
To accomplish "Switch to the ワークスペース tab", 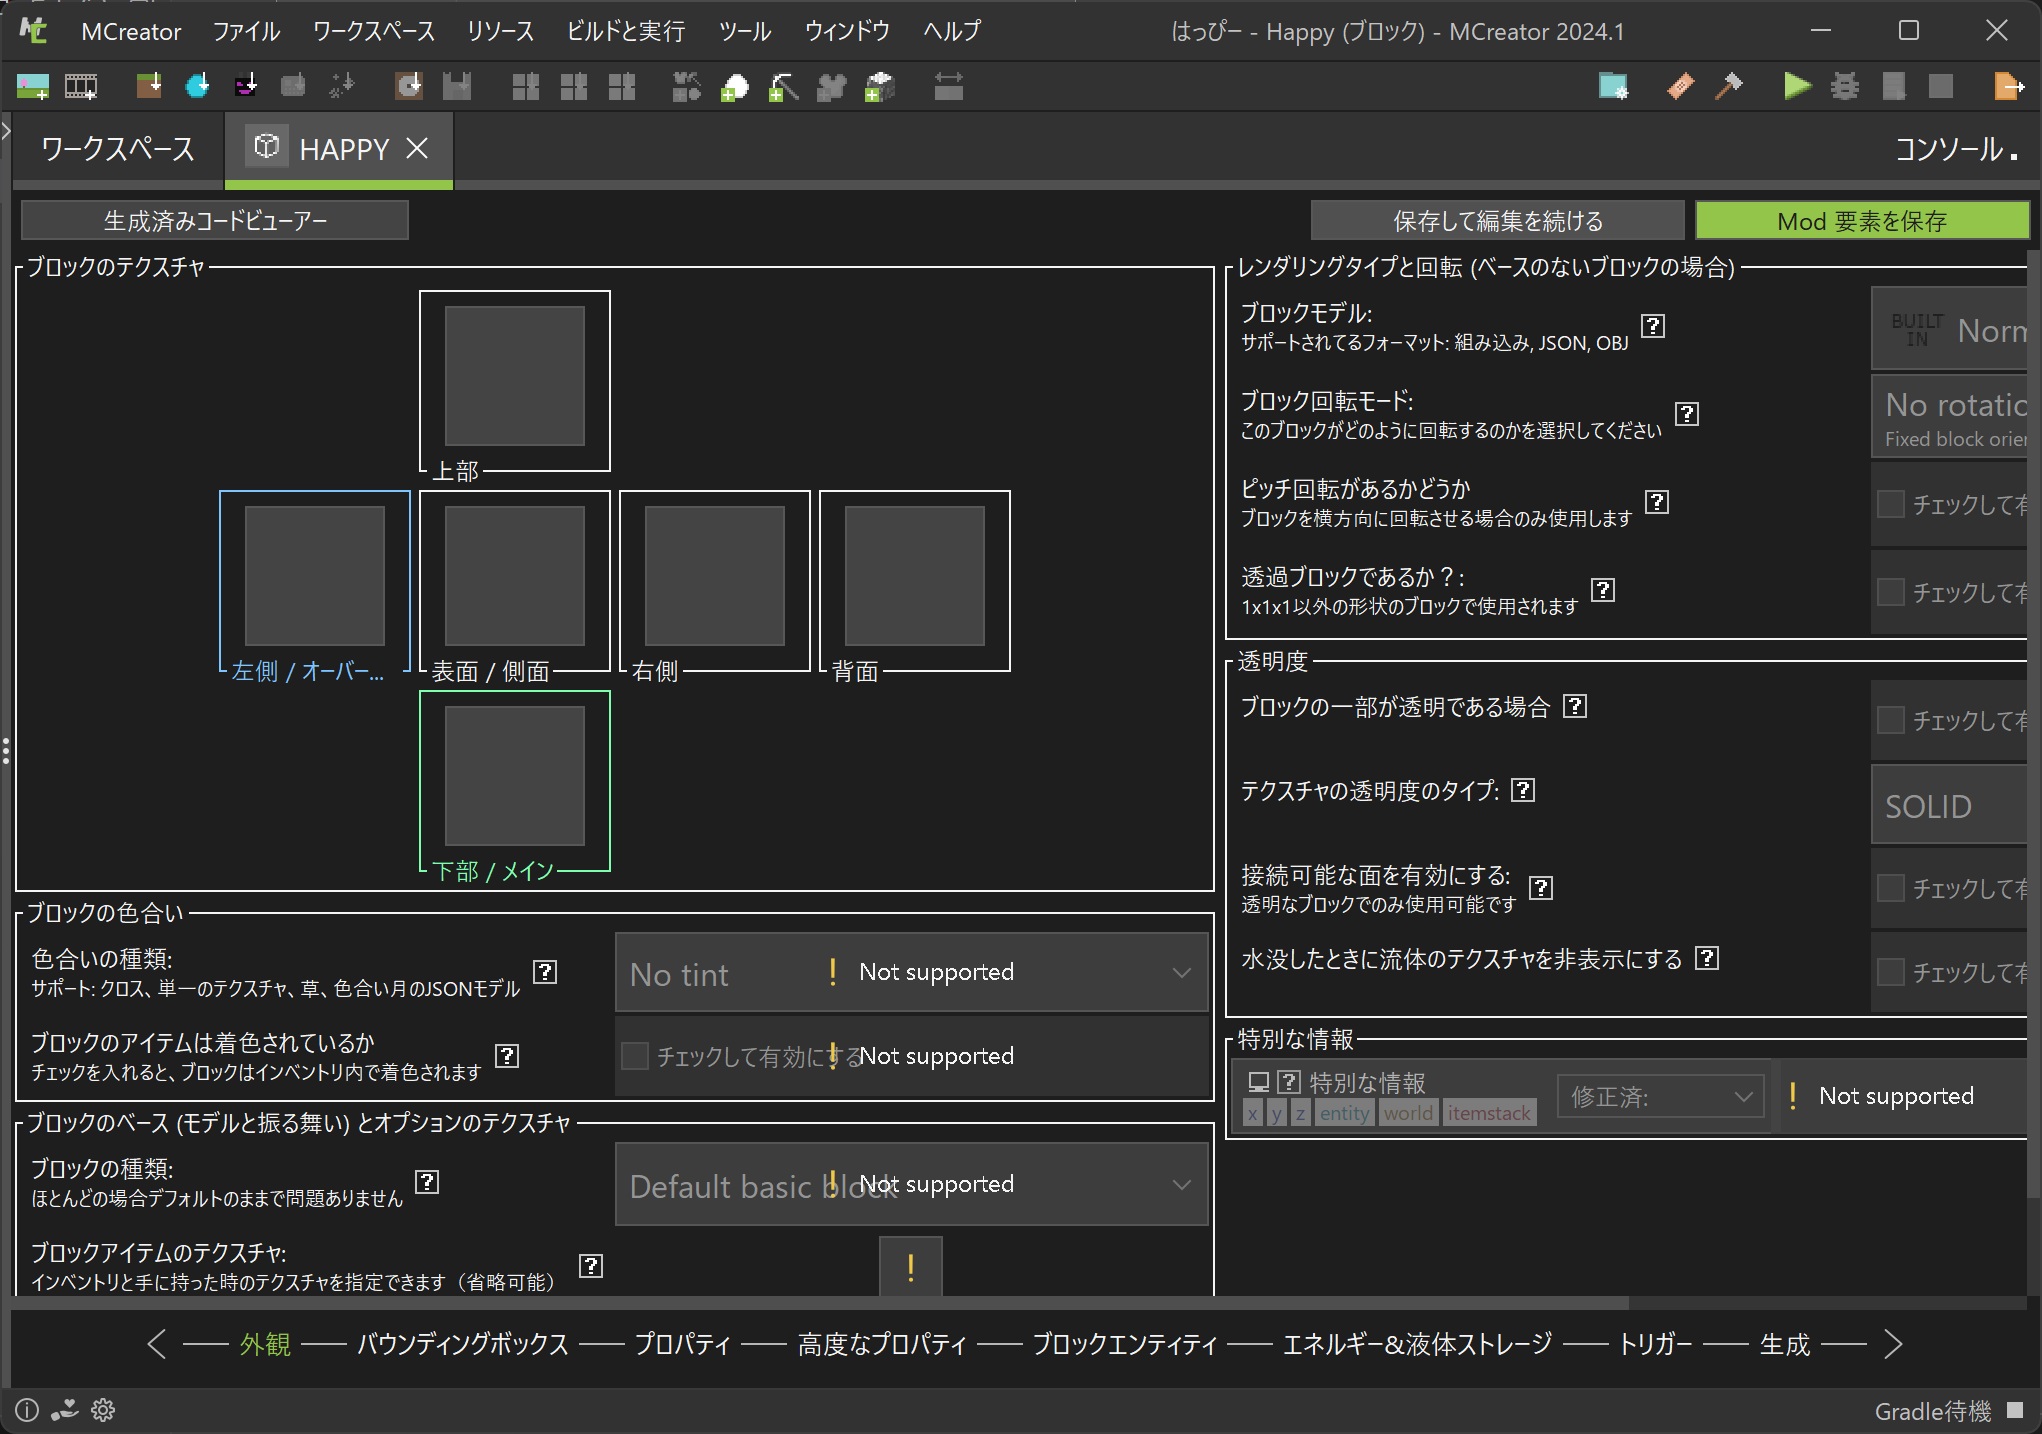I will click(x=118, y=150).
